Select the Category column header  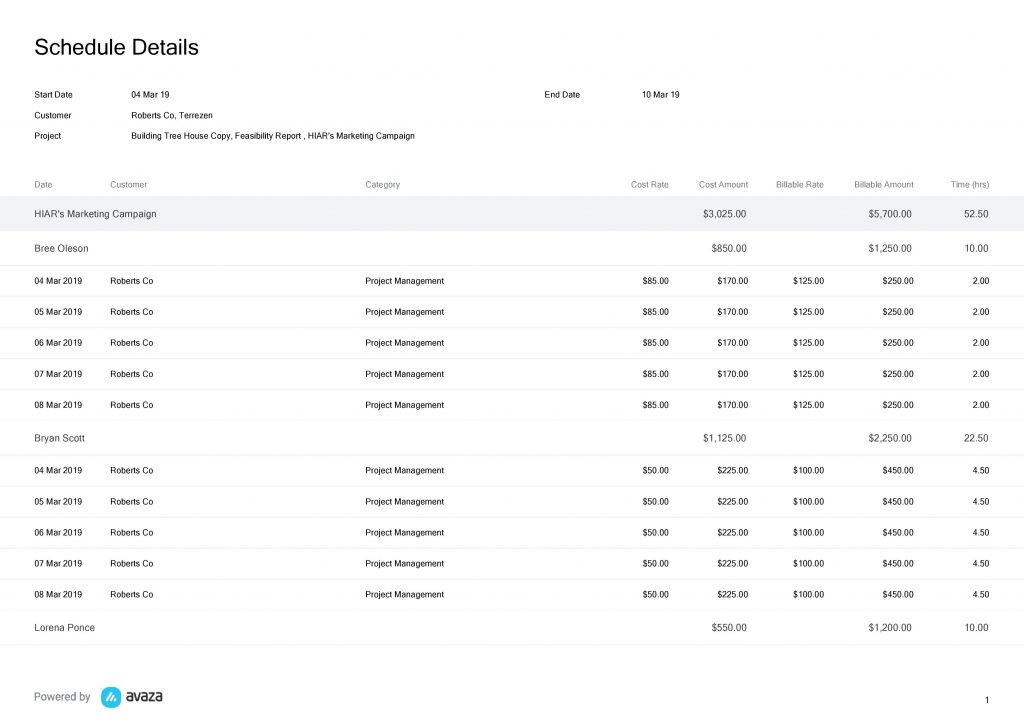[x=382, y=184]
